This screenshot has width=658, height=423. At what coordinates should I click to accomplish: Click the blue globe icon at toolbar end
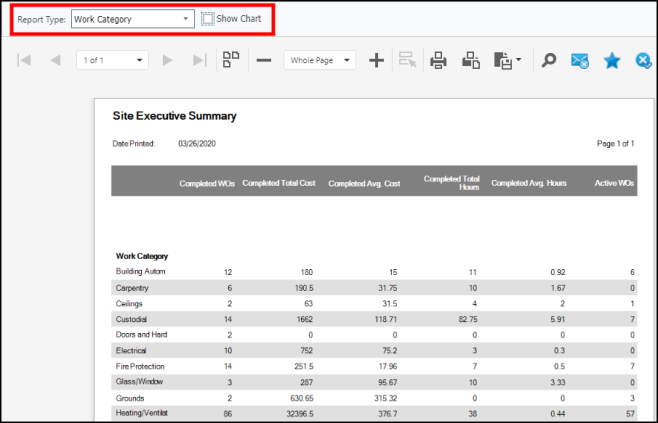pos(643,60)
